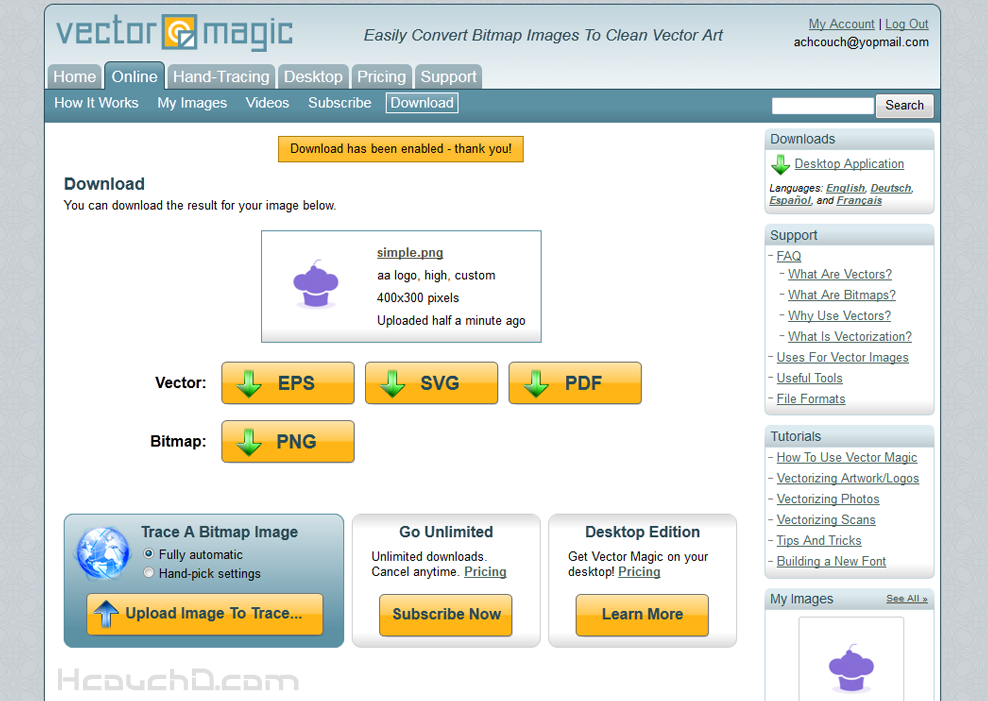Download the PNG bitmap file

pyautogui.click(x=288, y=441)
